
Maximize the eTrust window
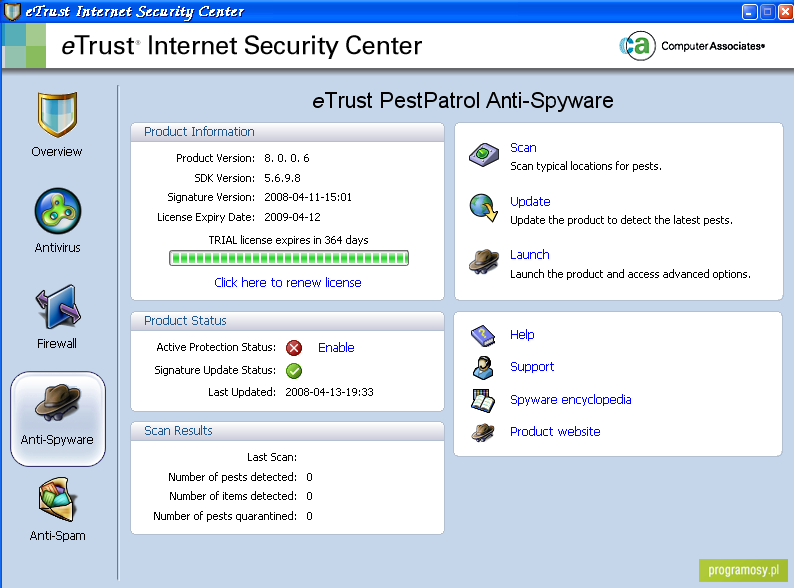[x=768, y=12]
